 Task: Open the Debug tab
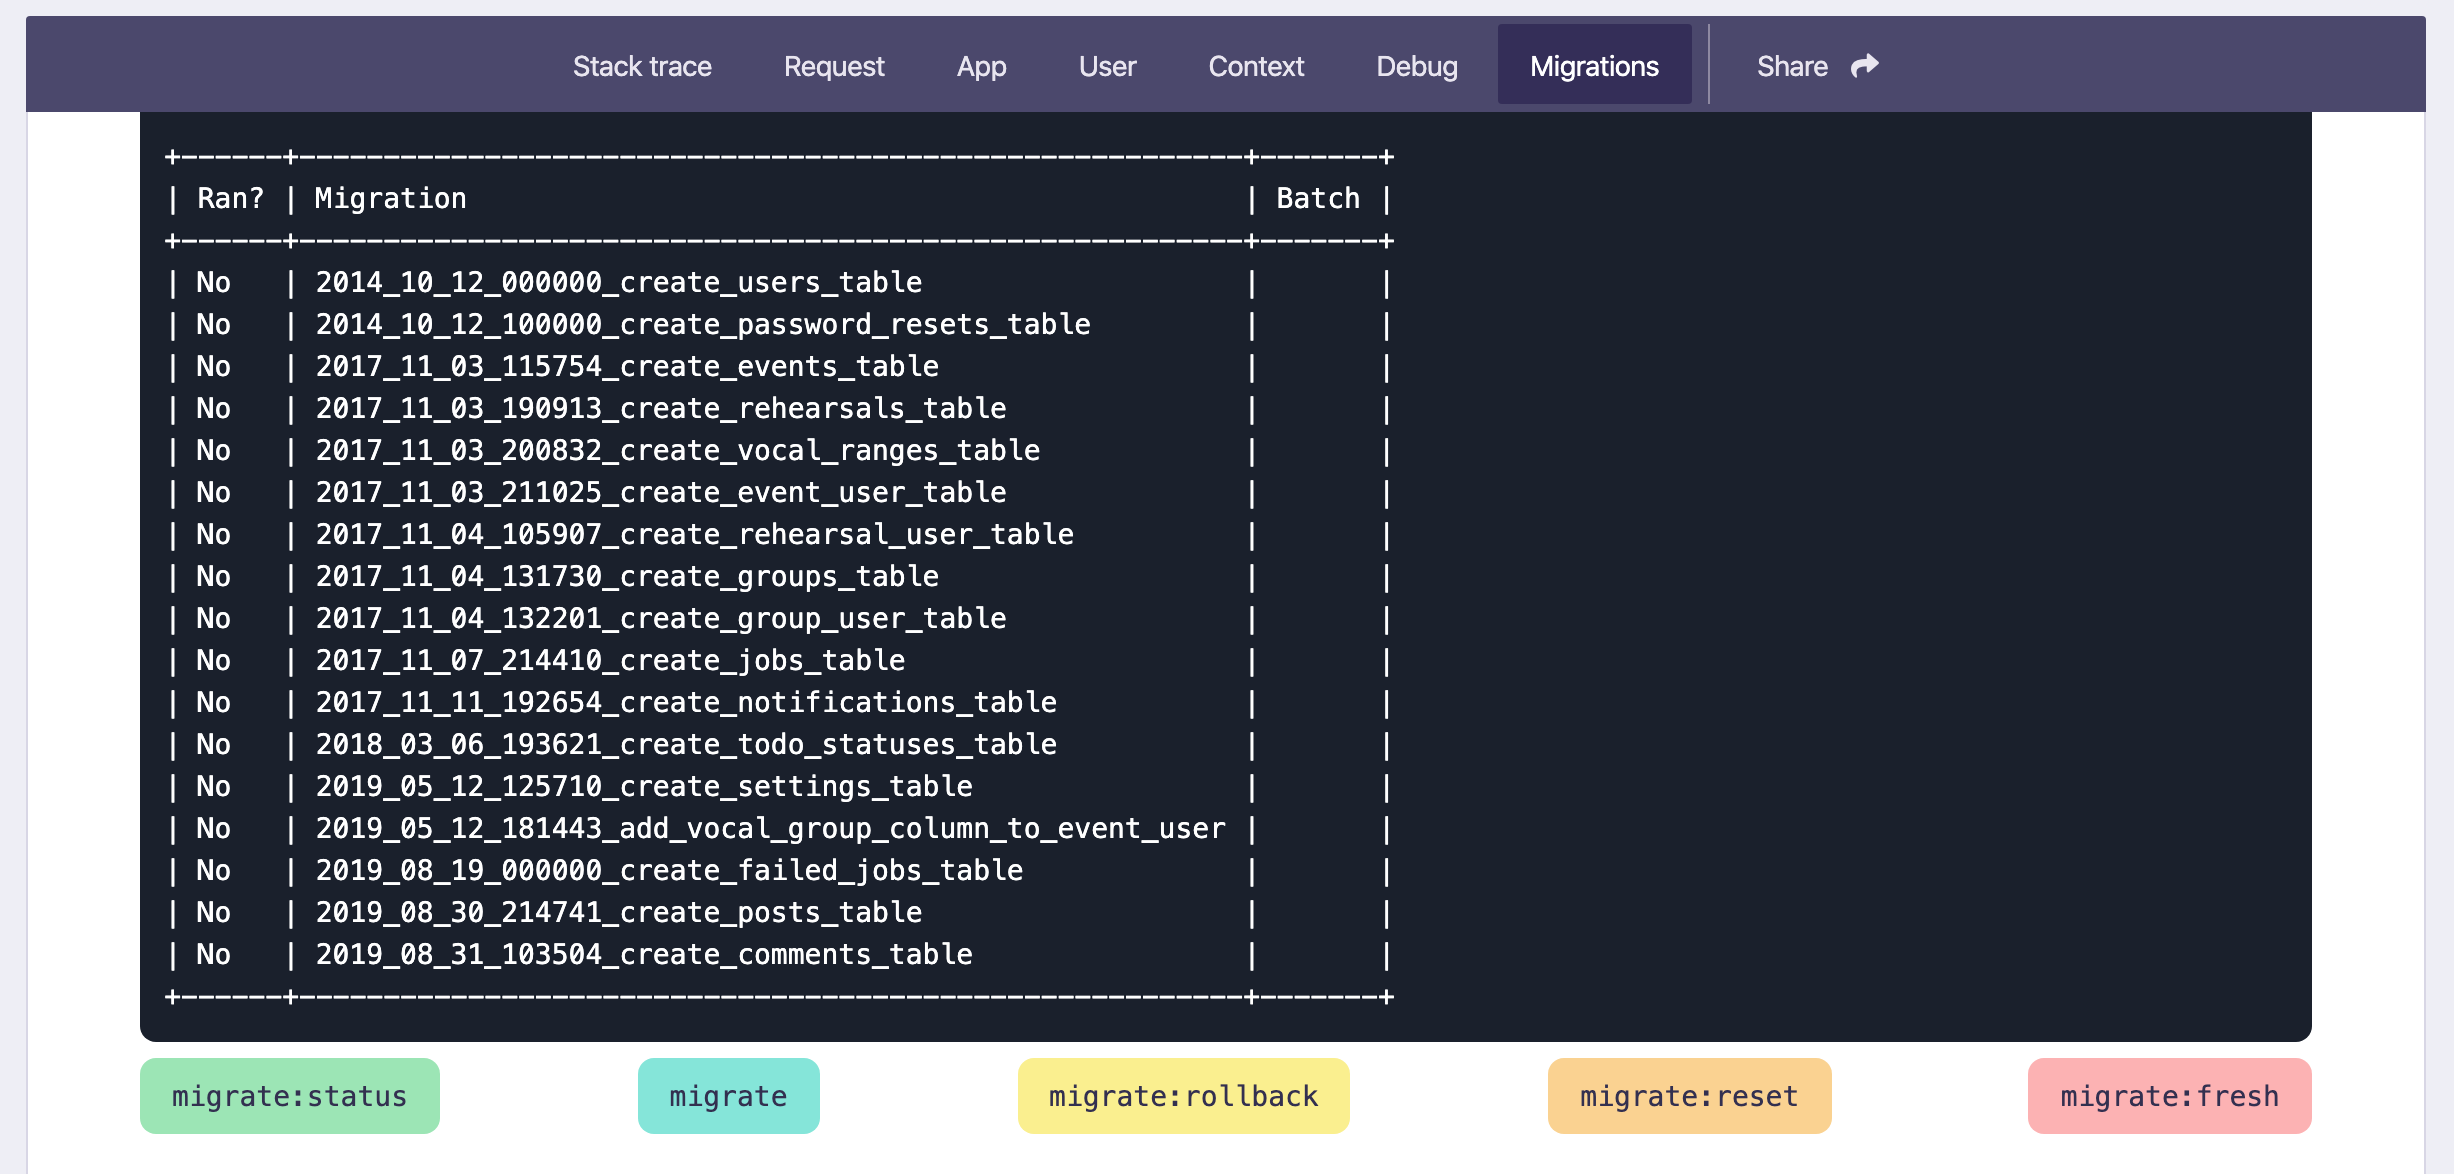click(1416, 66)
